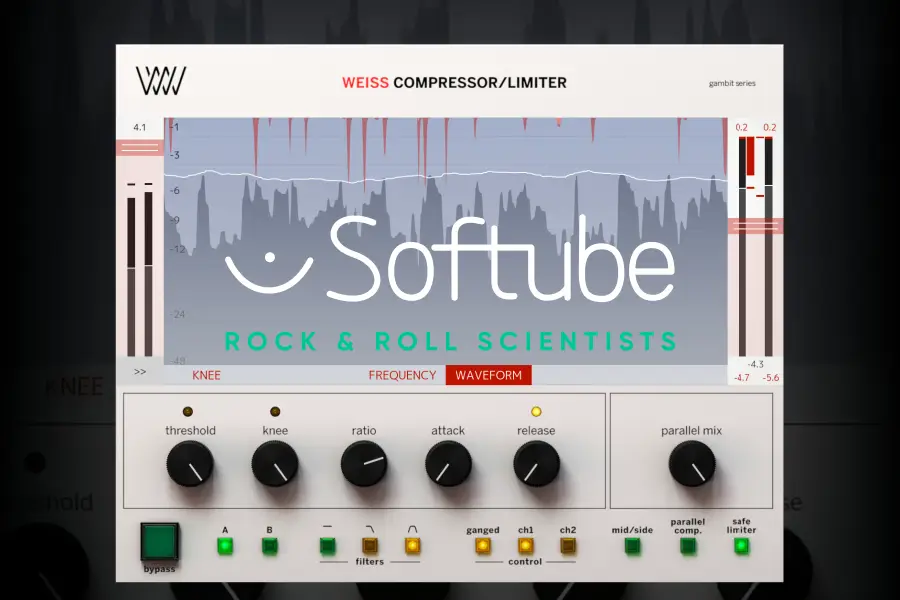900x600 pixels.
Task: Select the band-pass filter shape icon
Action: click(x=413, y=545)
